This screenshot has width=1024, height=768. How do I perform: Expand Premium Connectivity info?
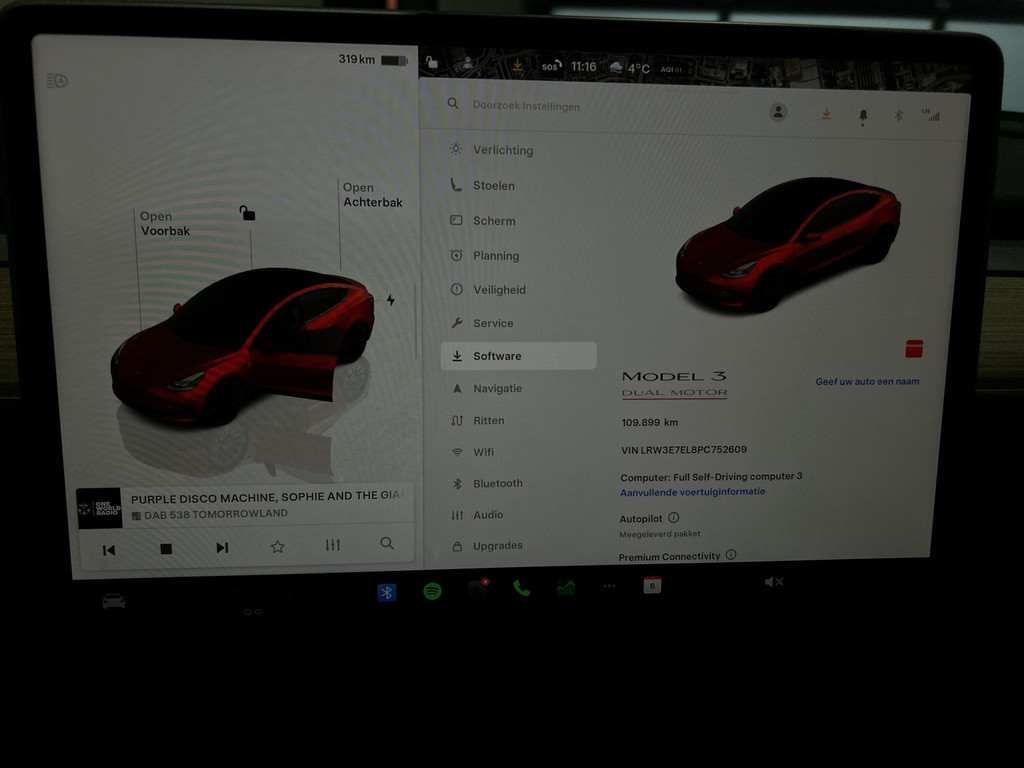(731, 555)
